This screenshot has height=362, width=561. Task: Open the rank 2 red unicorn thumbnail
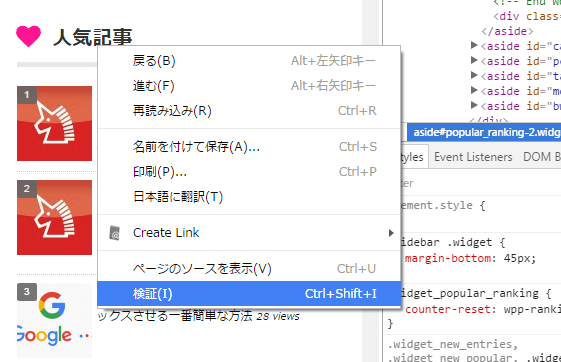click(x=54, y=217)
